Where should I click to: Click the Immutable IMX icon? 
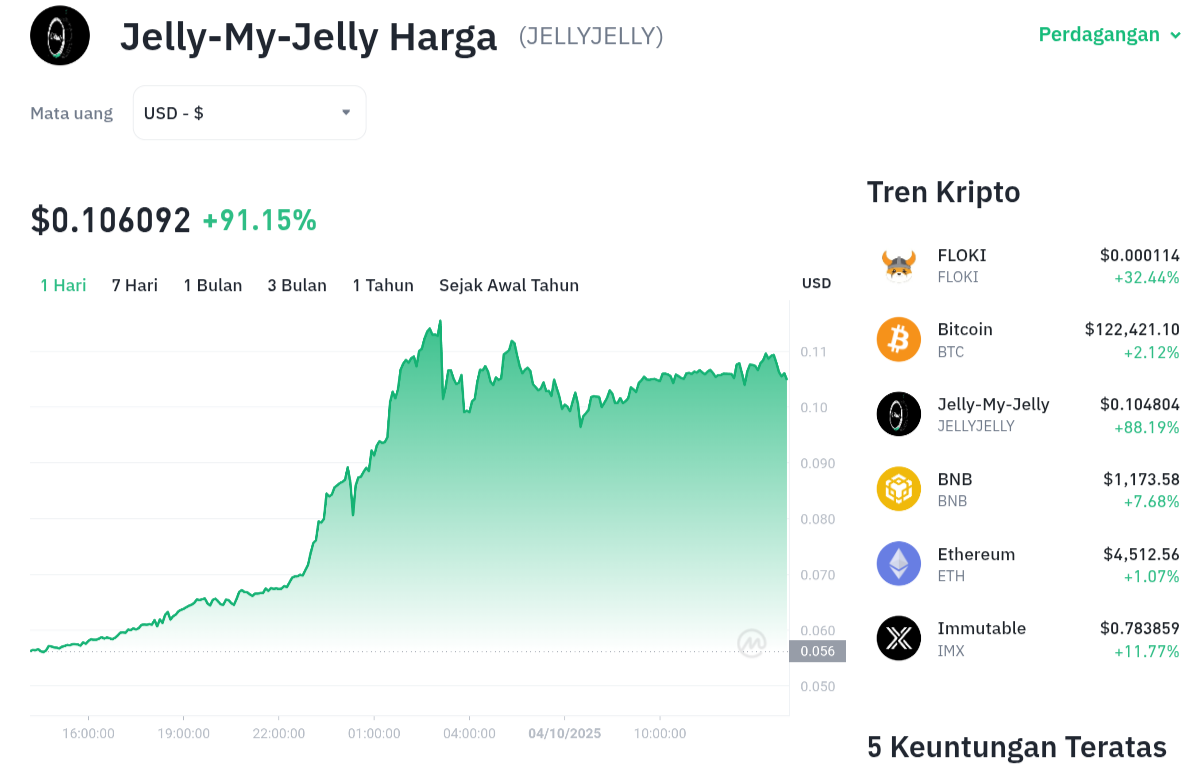898,638
